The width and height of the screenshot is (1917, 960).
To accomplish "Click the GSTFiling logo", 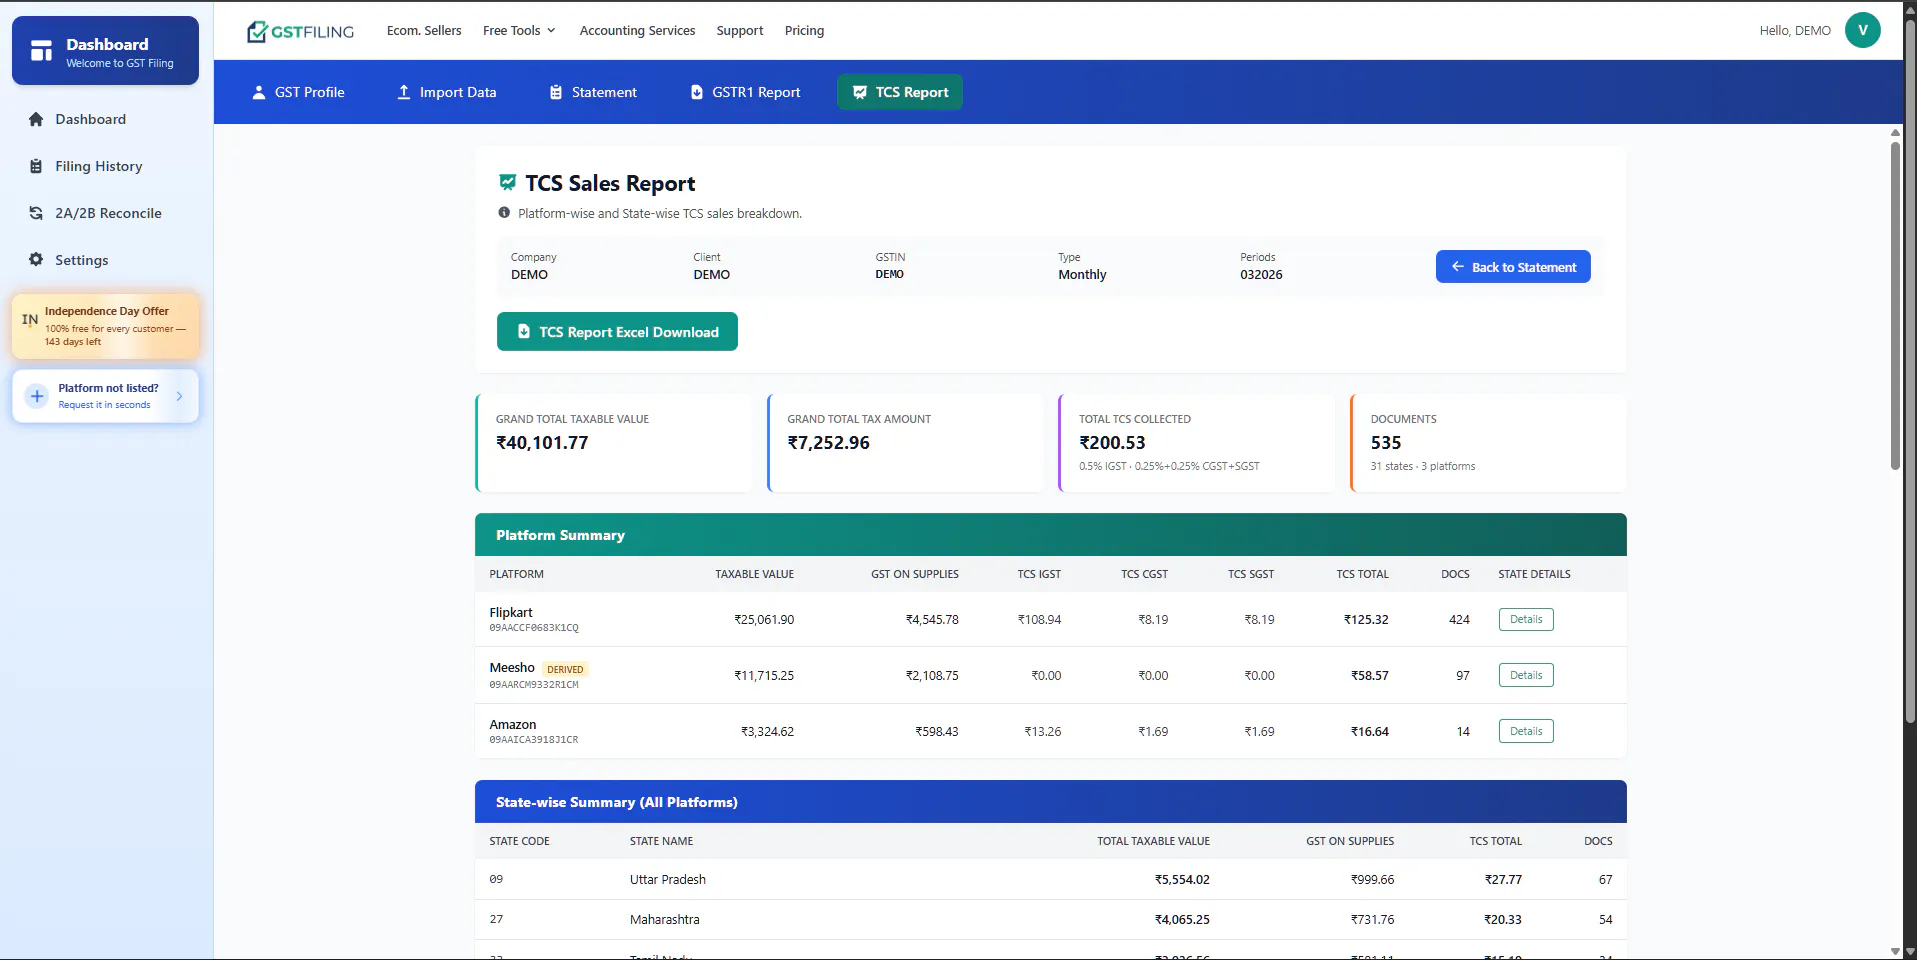I will pyautogui.click(x=300, y=31).
